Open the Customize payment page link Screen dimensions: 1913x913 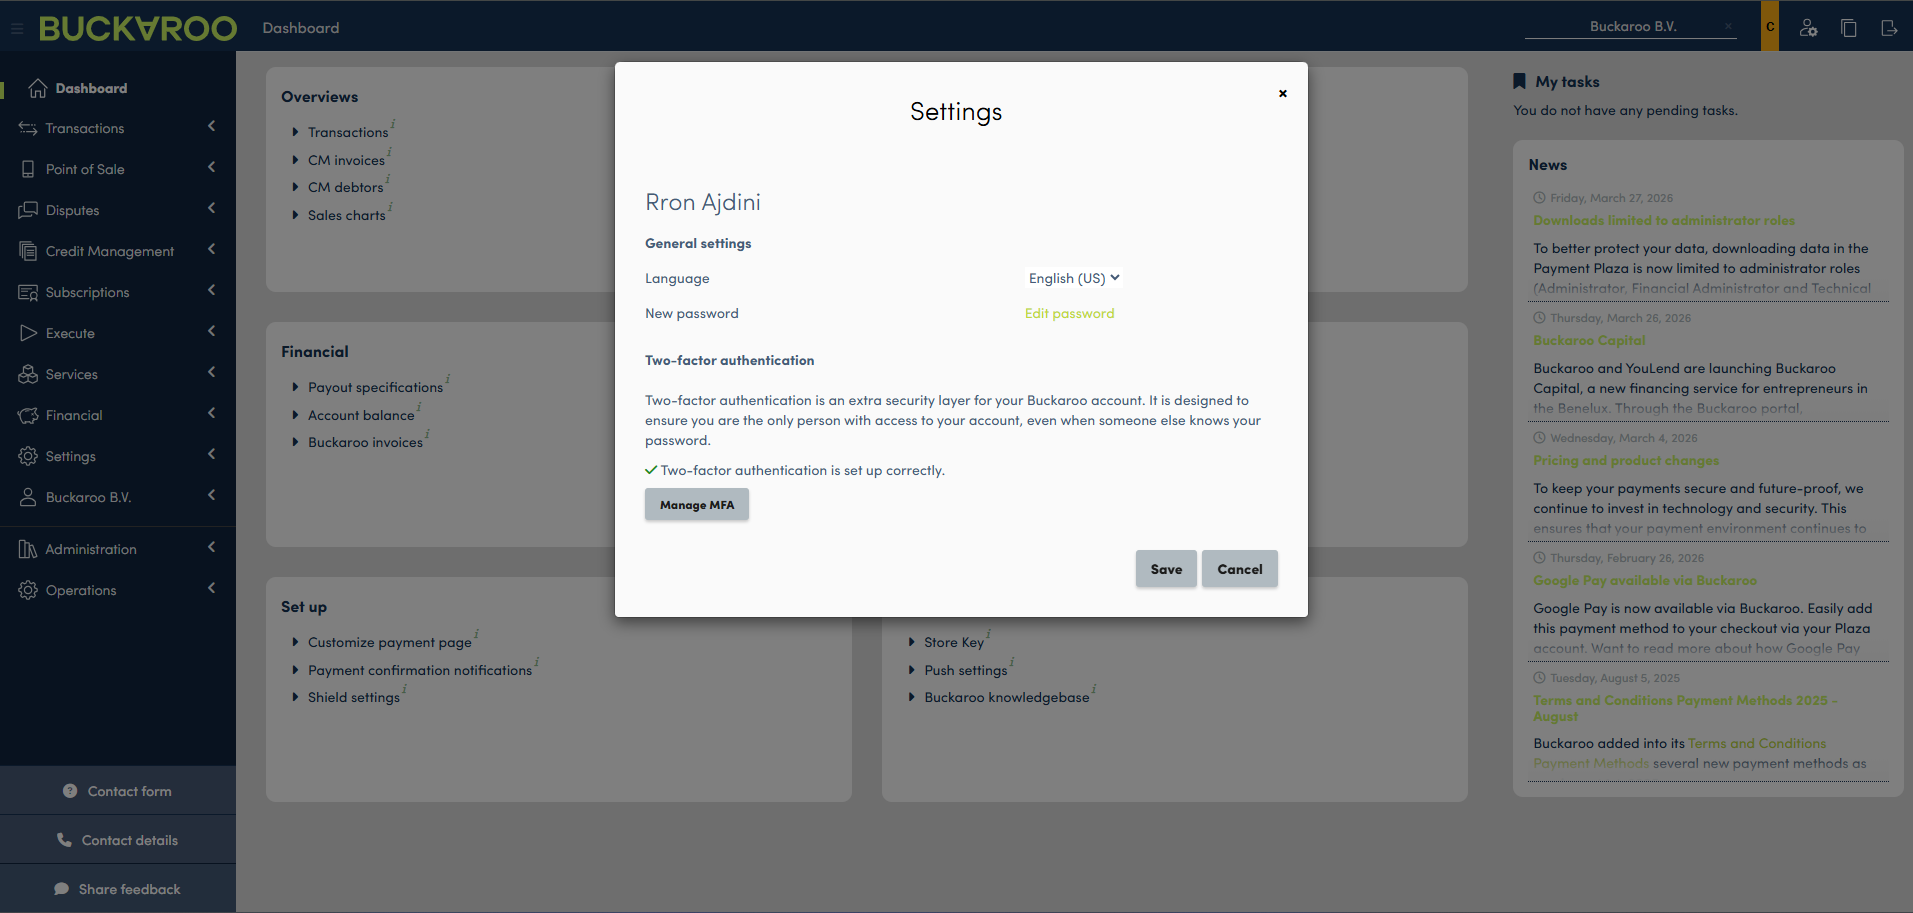coord(389,642)
